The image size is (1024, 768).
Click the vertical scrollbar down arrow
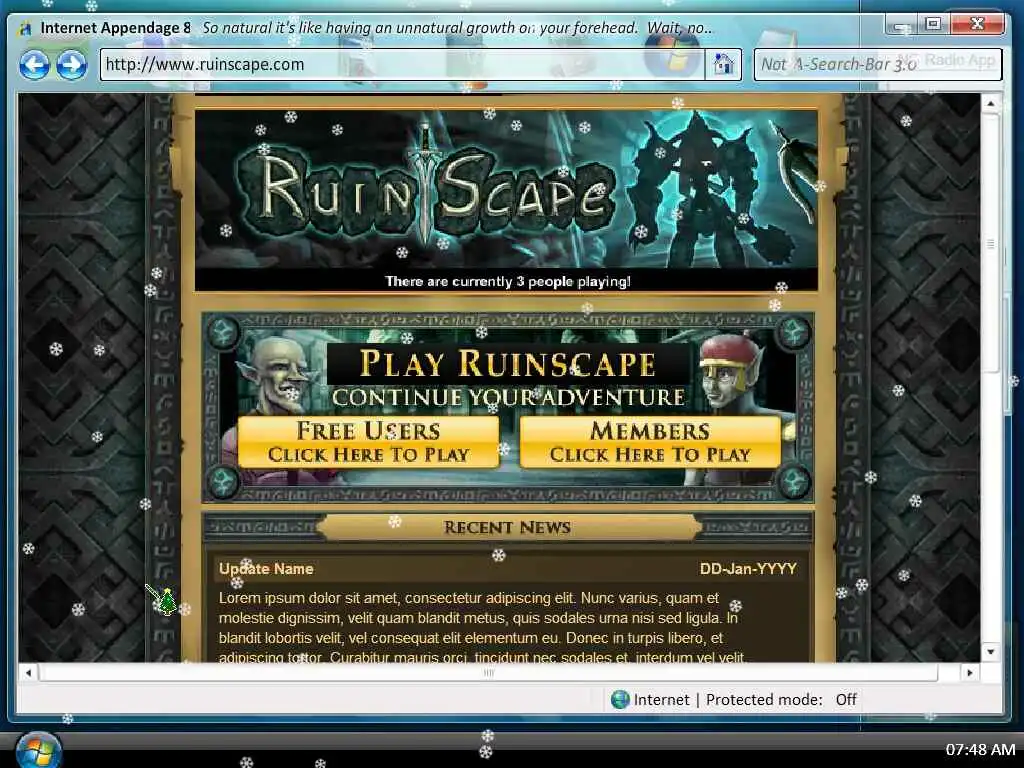point(991,652)
